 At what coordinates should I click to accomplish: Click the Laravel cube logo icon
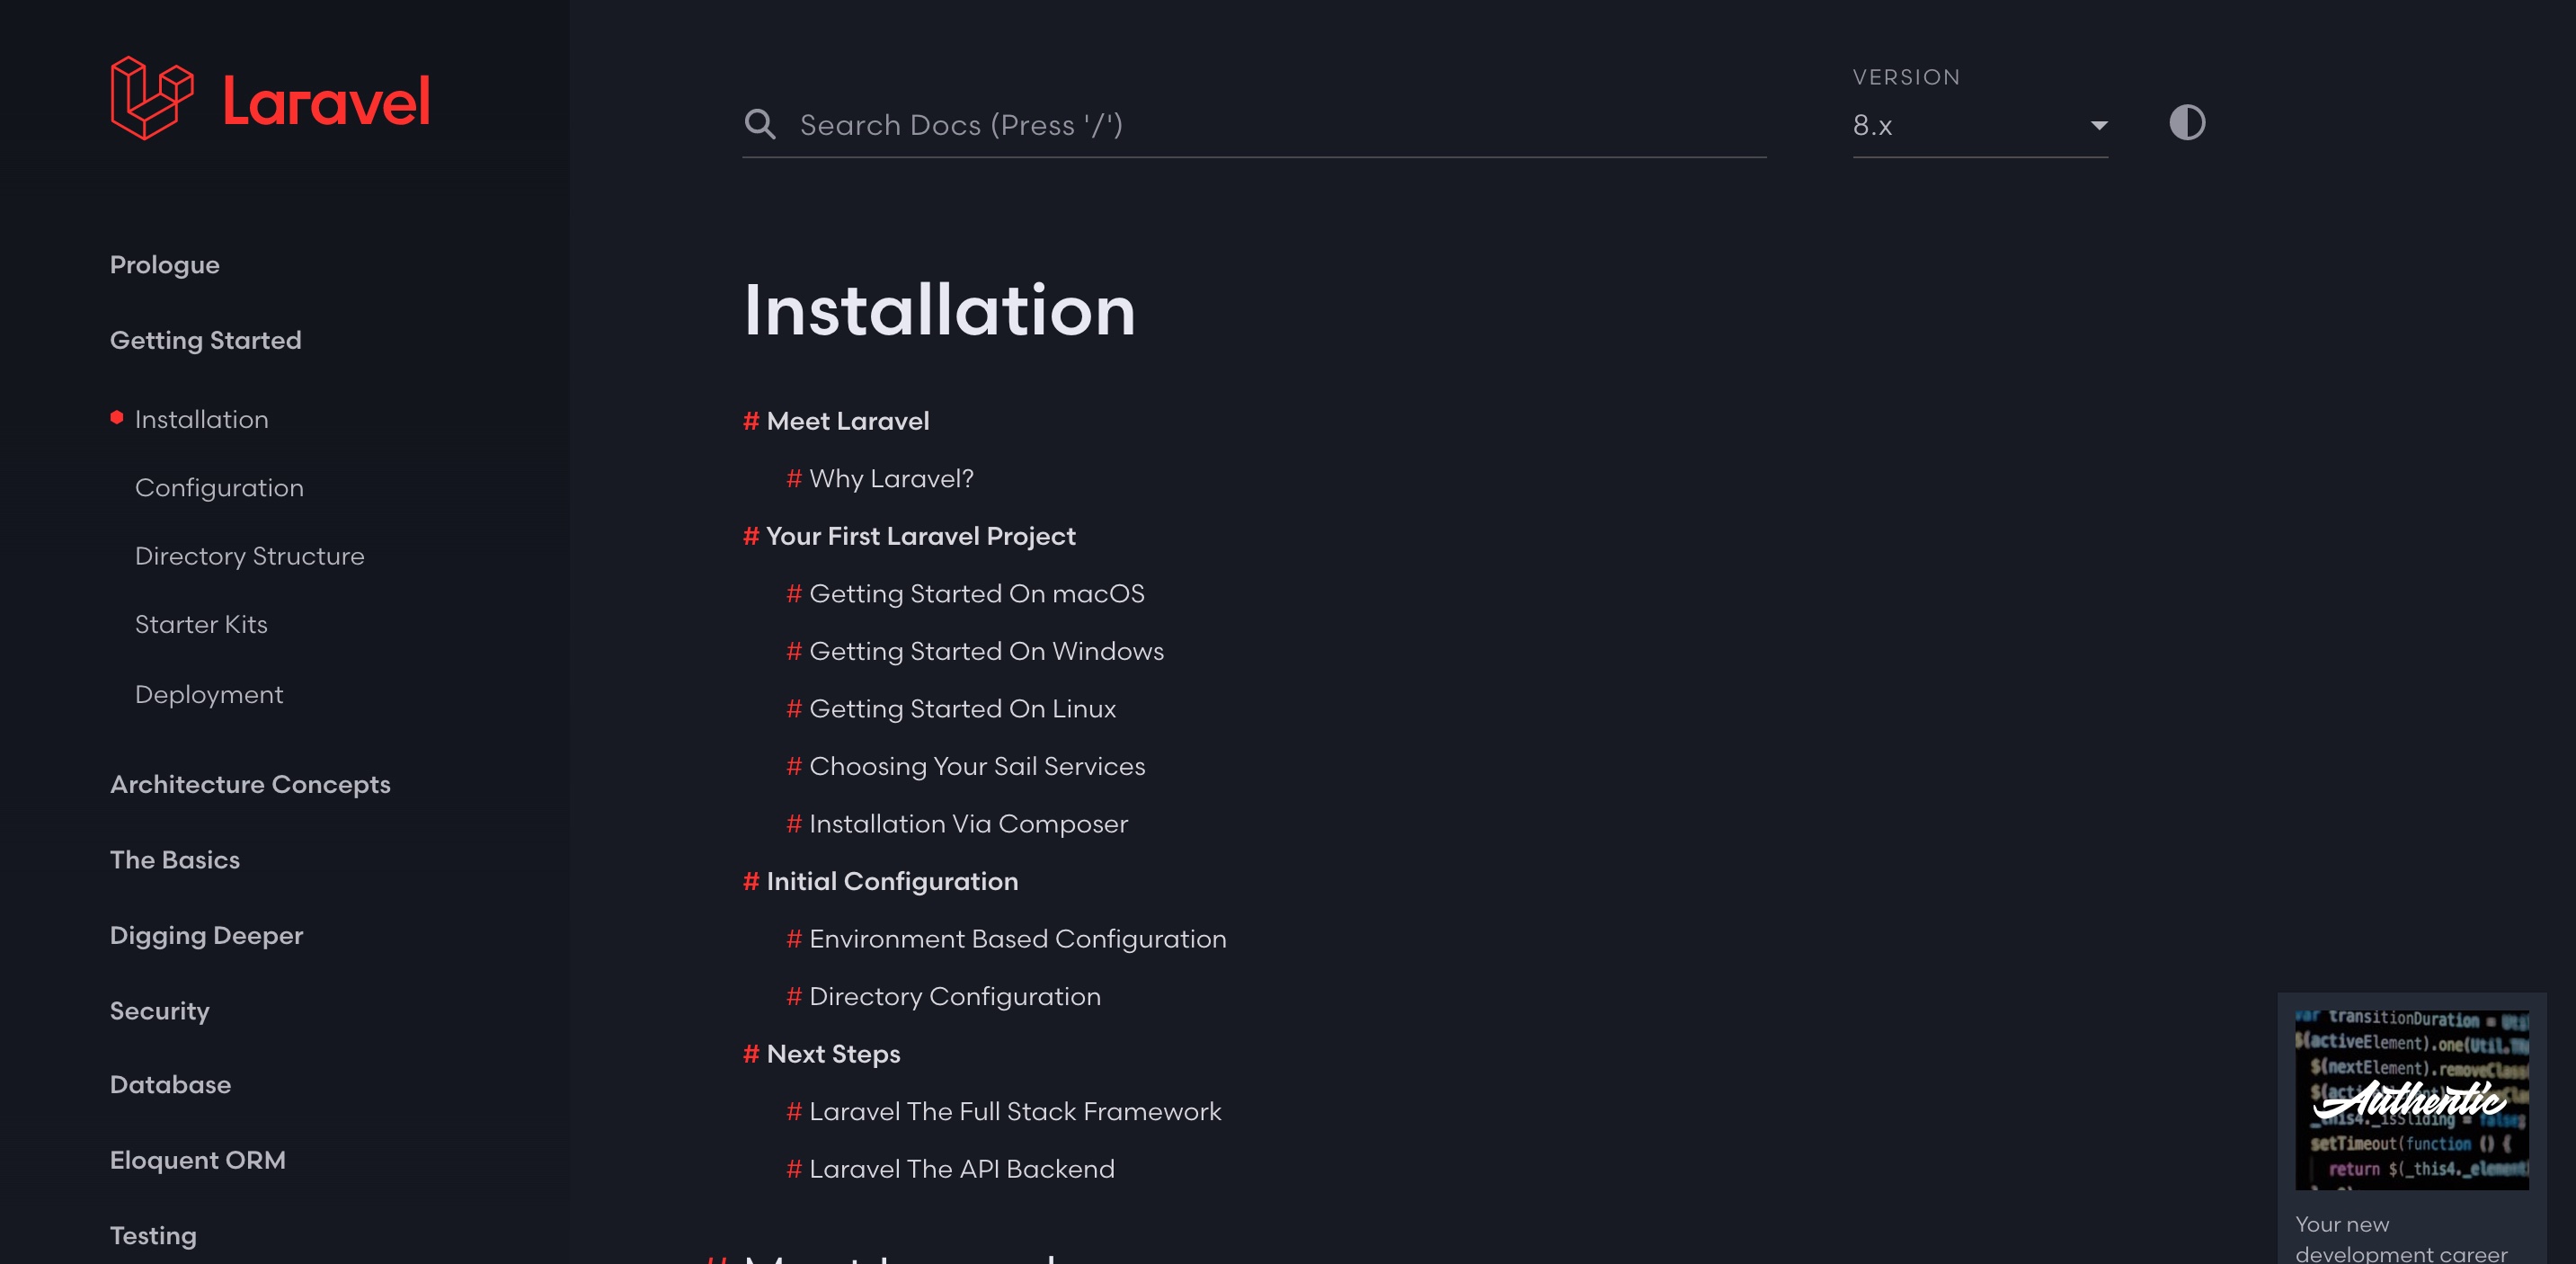pyautogui.click(x=152, y=98)
